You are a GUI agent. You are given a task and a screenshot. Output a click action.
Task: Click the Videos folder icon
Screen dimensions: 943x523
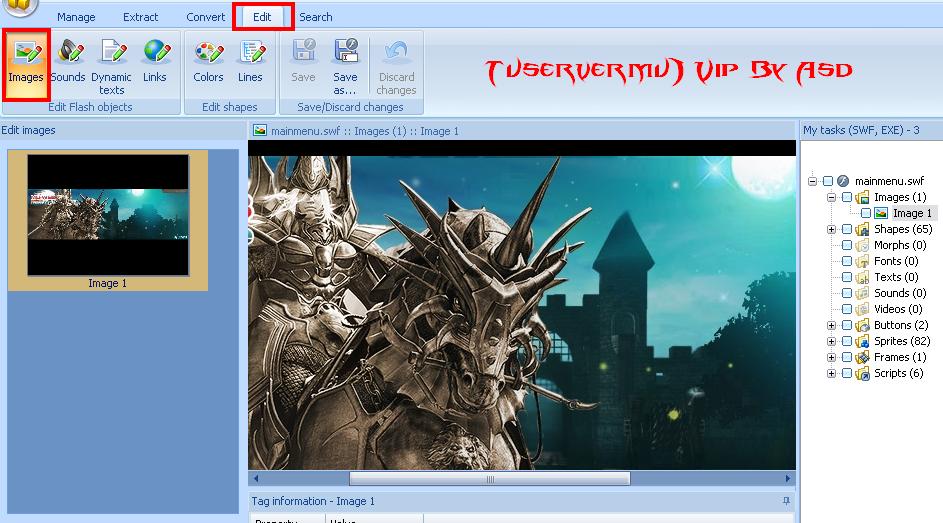tap(862, 309)
